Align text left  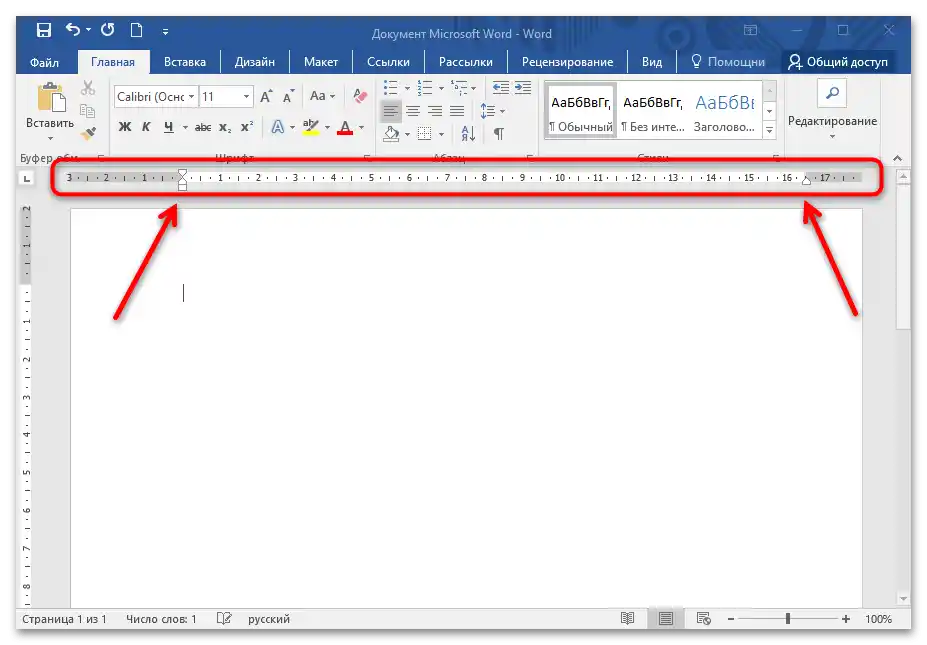click(390, 111)
